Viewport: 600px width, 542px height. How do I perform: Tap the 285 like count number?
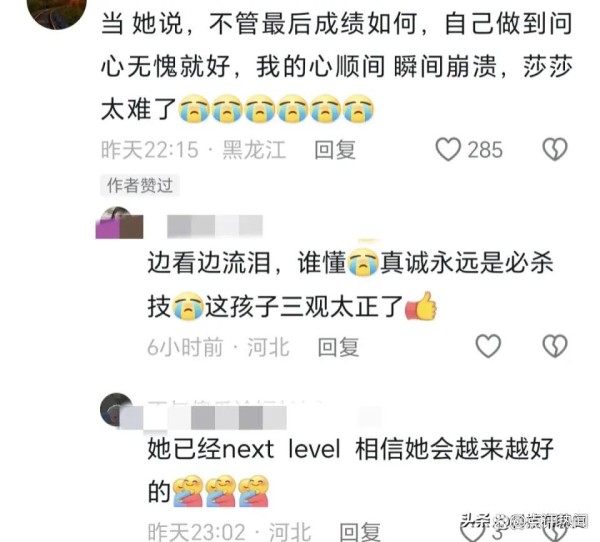485,150
